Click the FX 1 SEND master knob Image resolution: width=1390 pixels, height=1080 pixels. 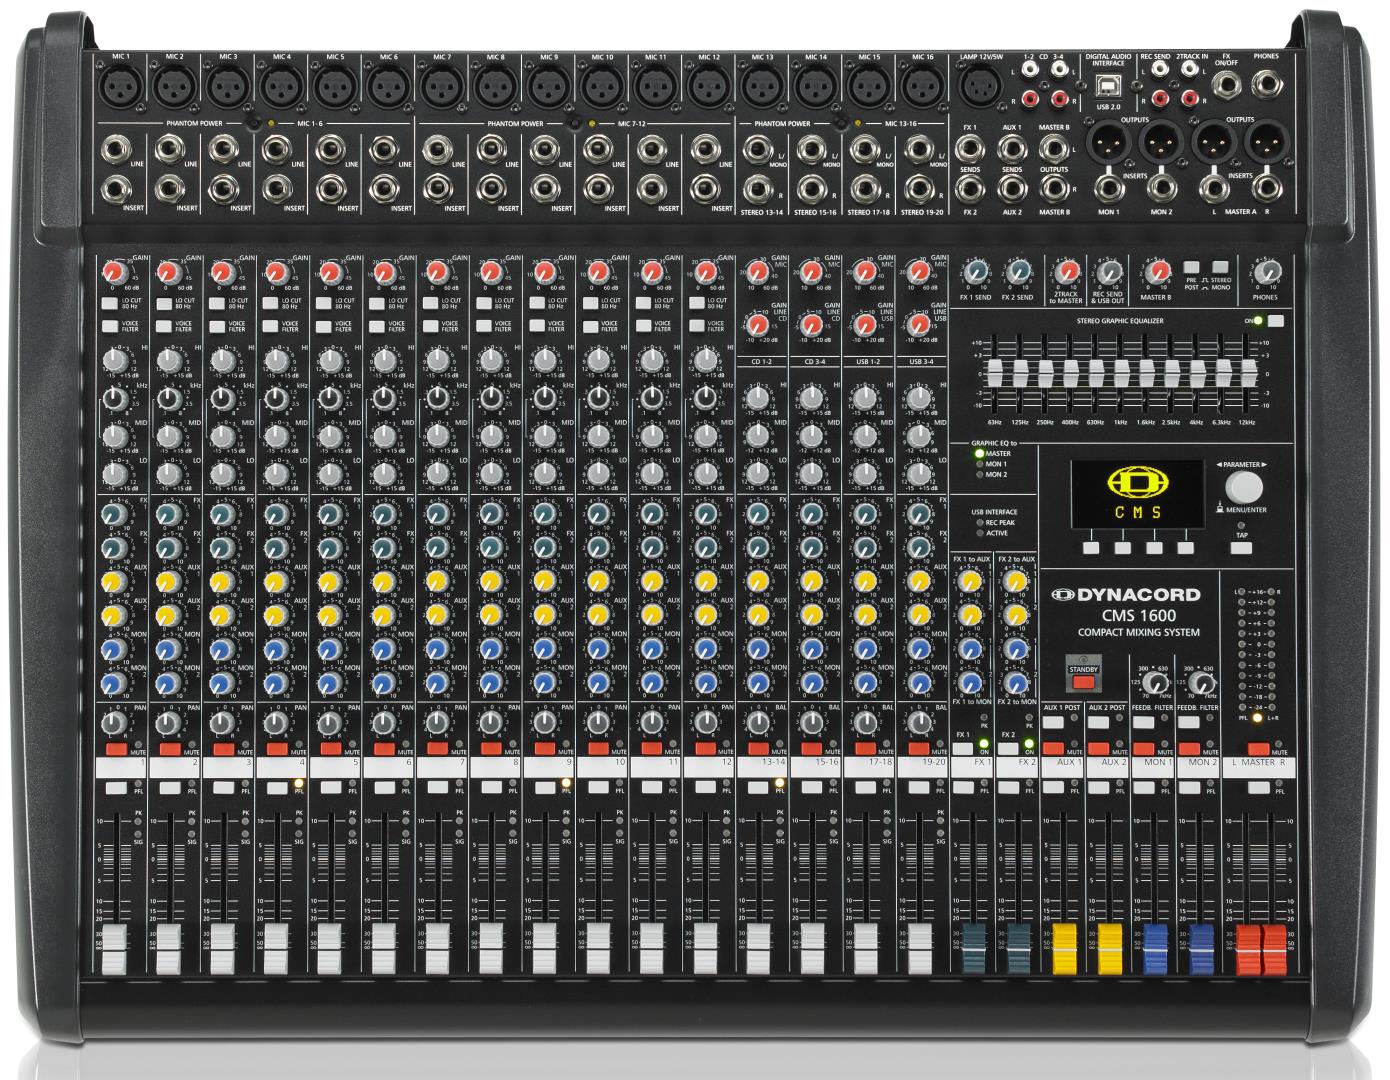point(975,271)
